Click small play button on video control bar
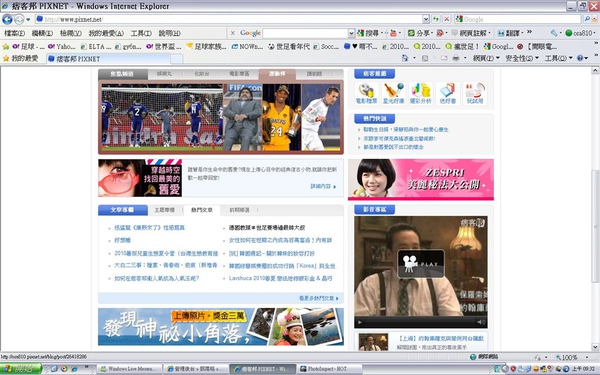Screen dimensions: 600x375 click(x=360, y=323)
